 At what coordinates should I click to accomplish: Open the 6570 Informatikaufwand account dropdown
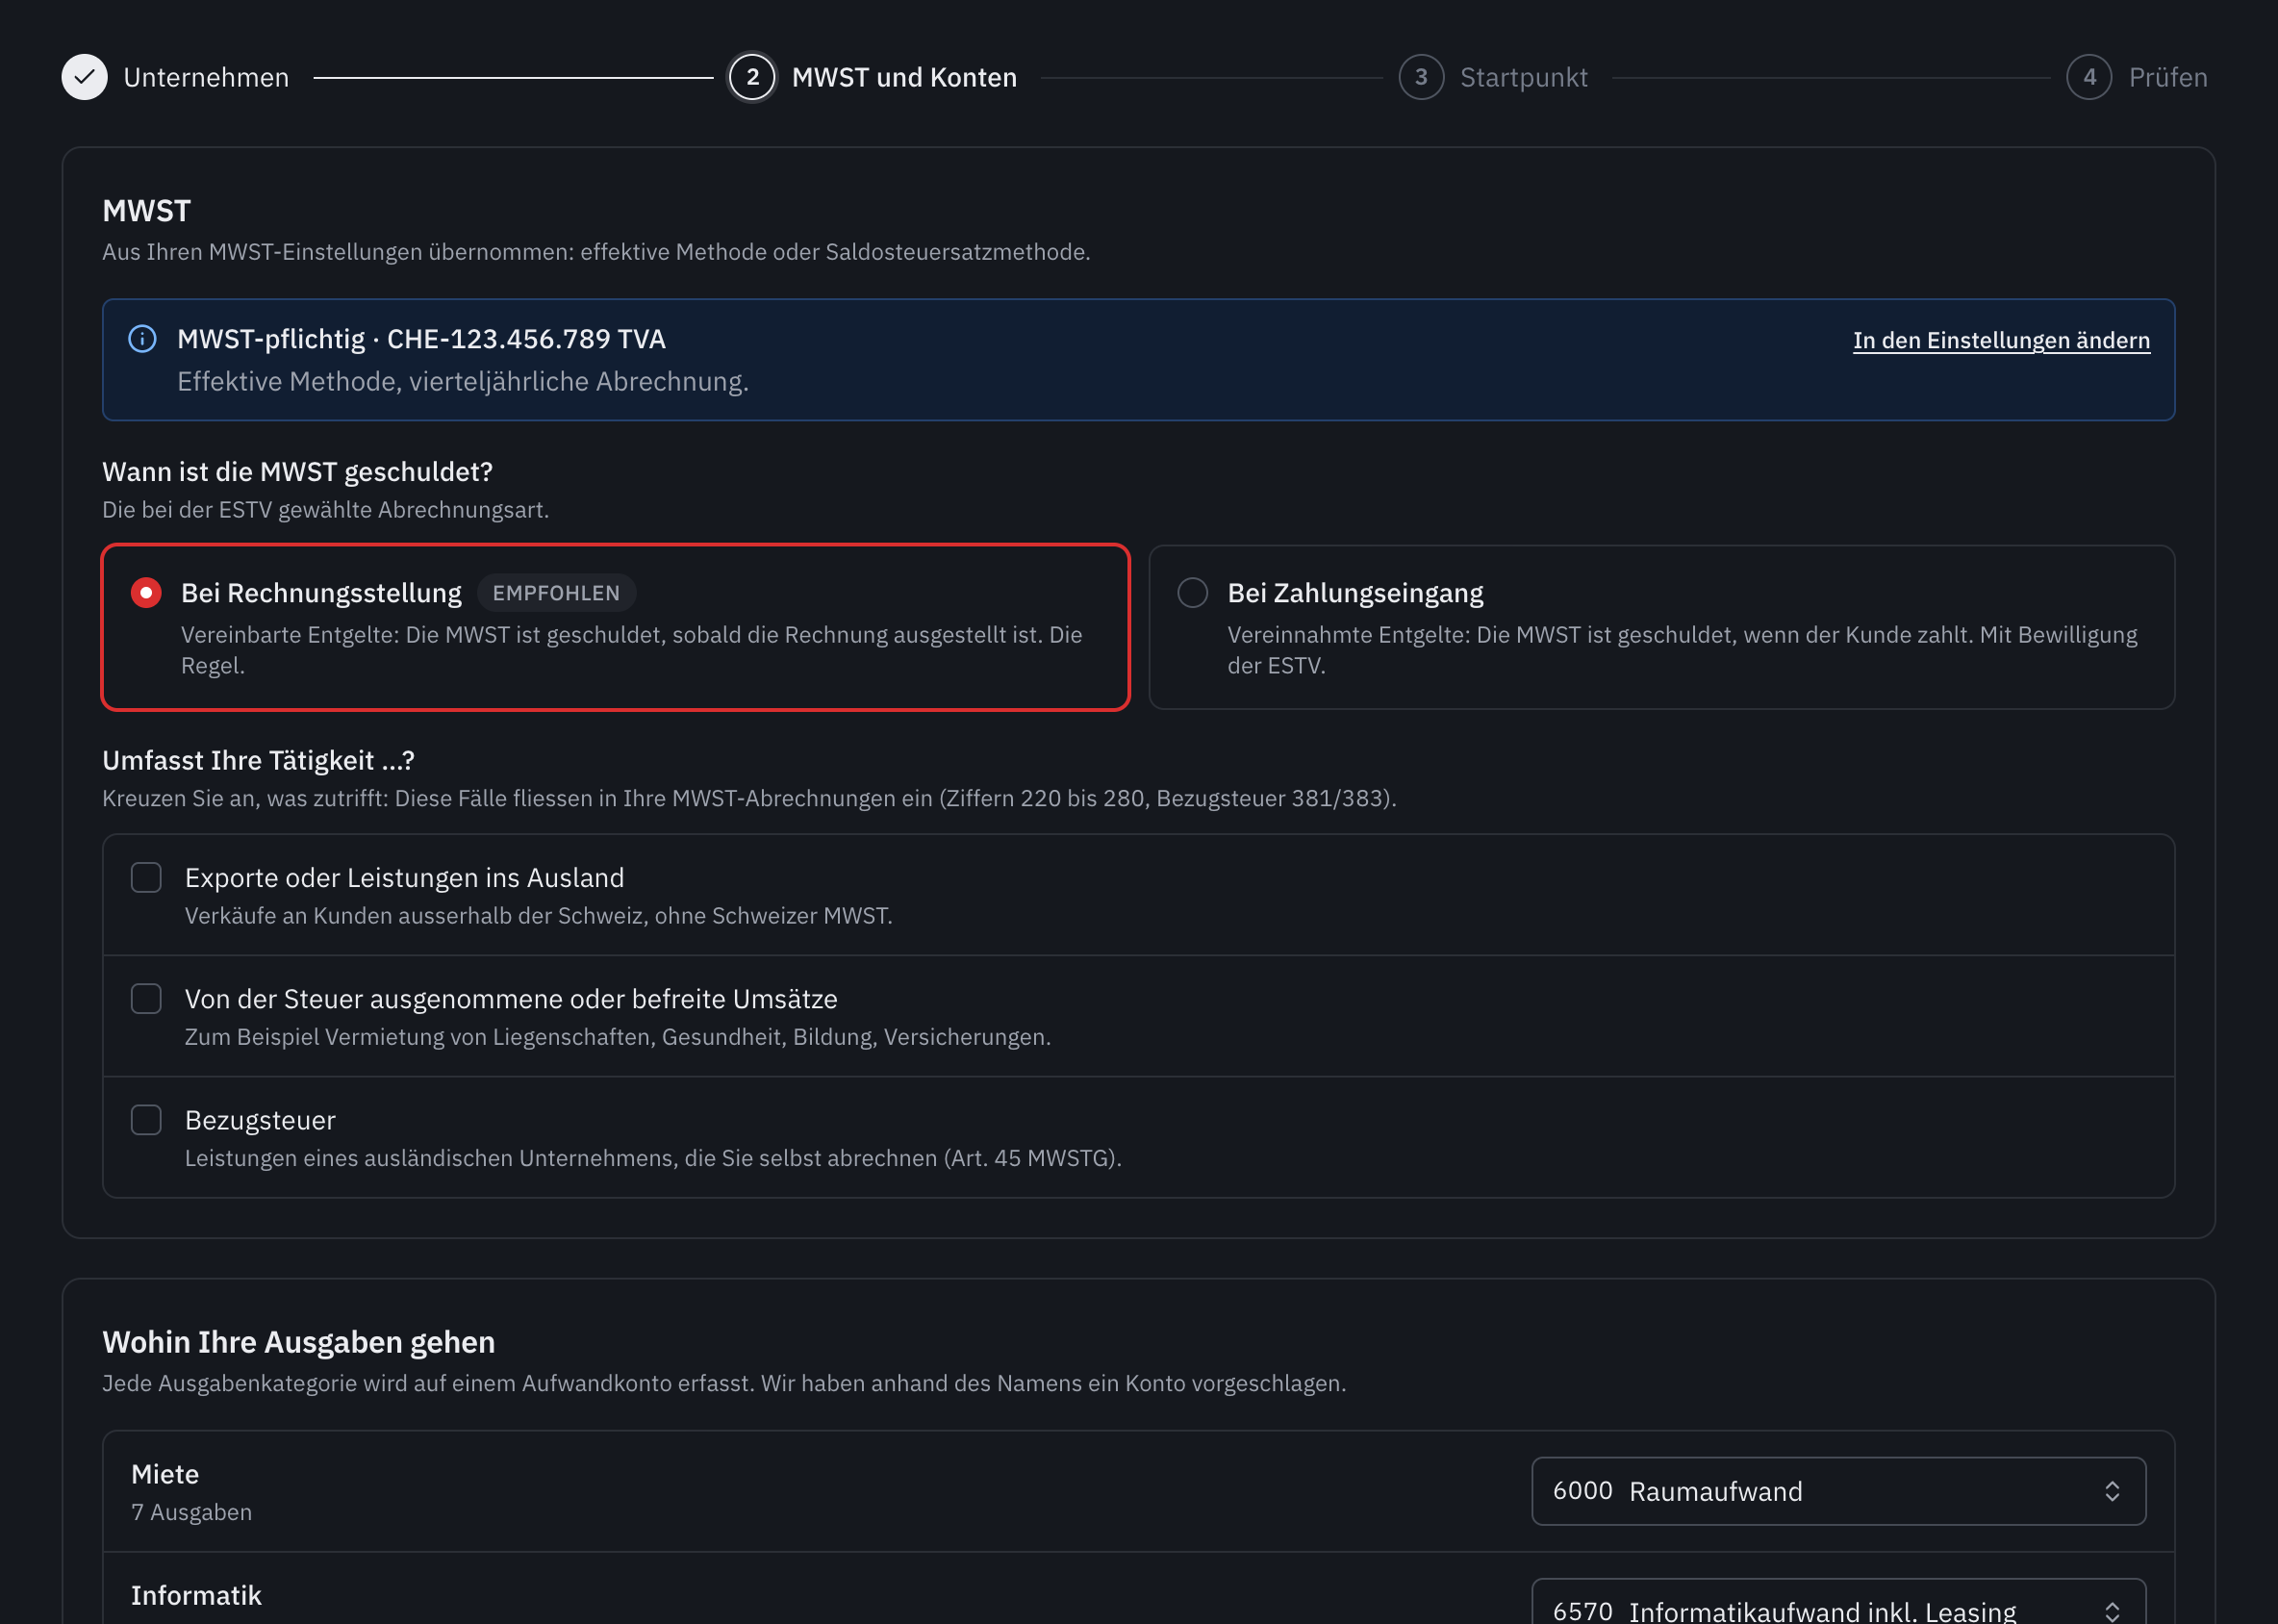tap(1838, 1602)
